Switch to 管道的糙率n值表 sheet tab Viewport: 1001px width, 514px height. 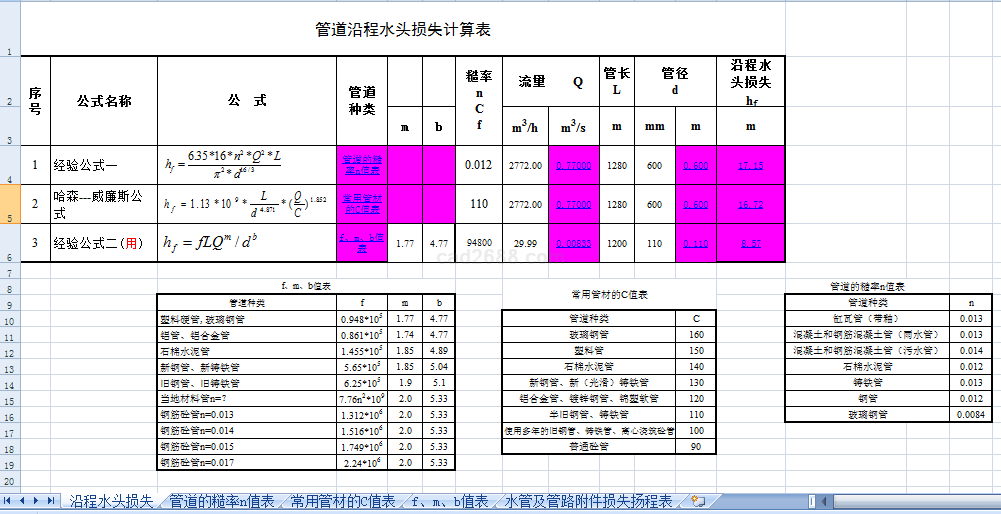(221, 501)
